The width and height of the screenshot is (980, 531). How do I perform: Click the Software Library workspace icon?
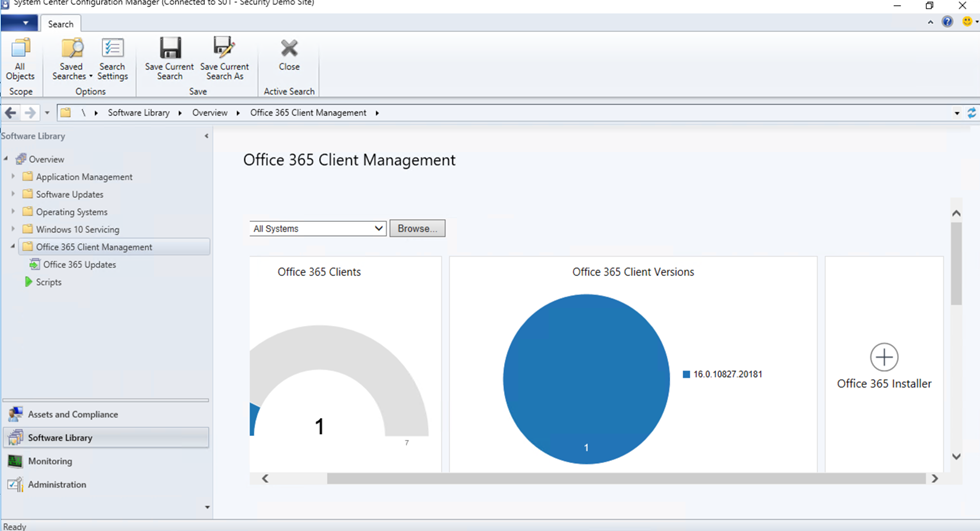click(x=15, y=438)
